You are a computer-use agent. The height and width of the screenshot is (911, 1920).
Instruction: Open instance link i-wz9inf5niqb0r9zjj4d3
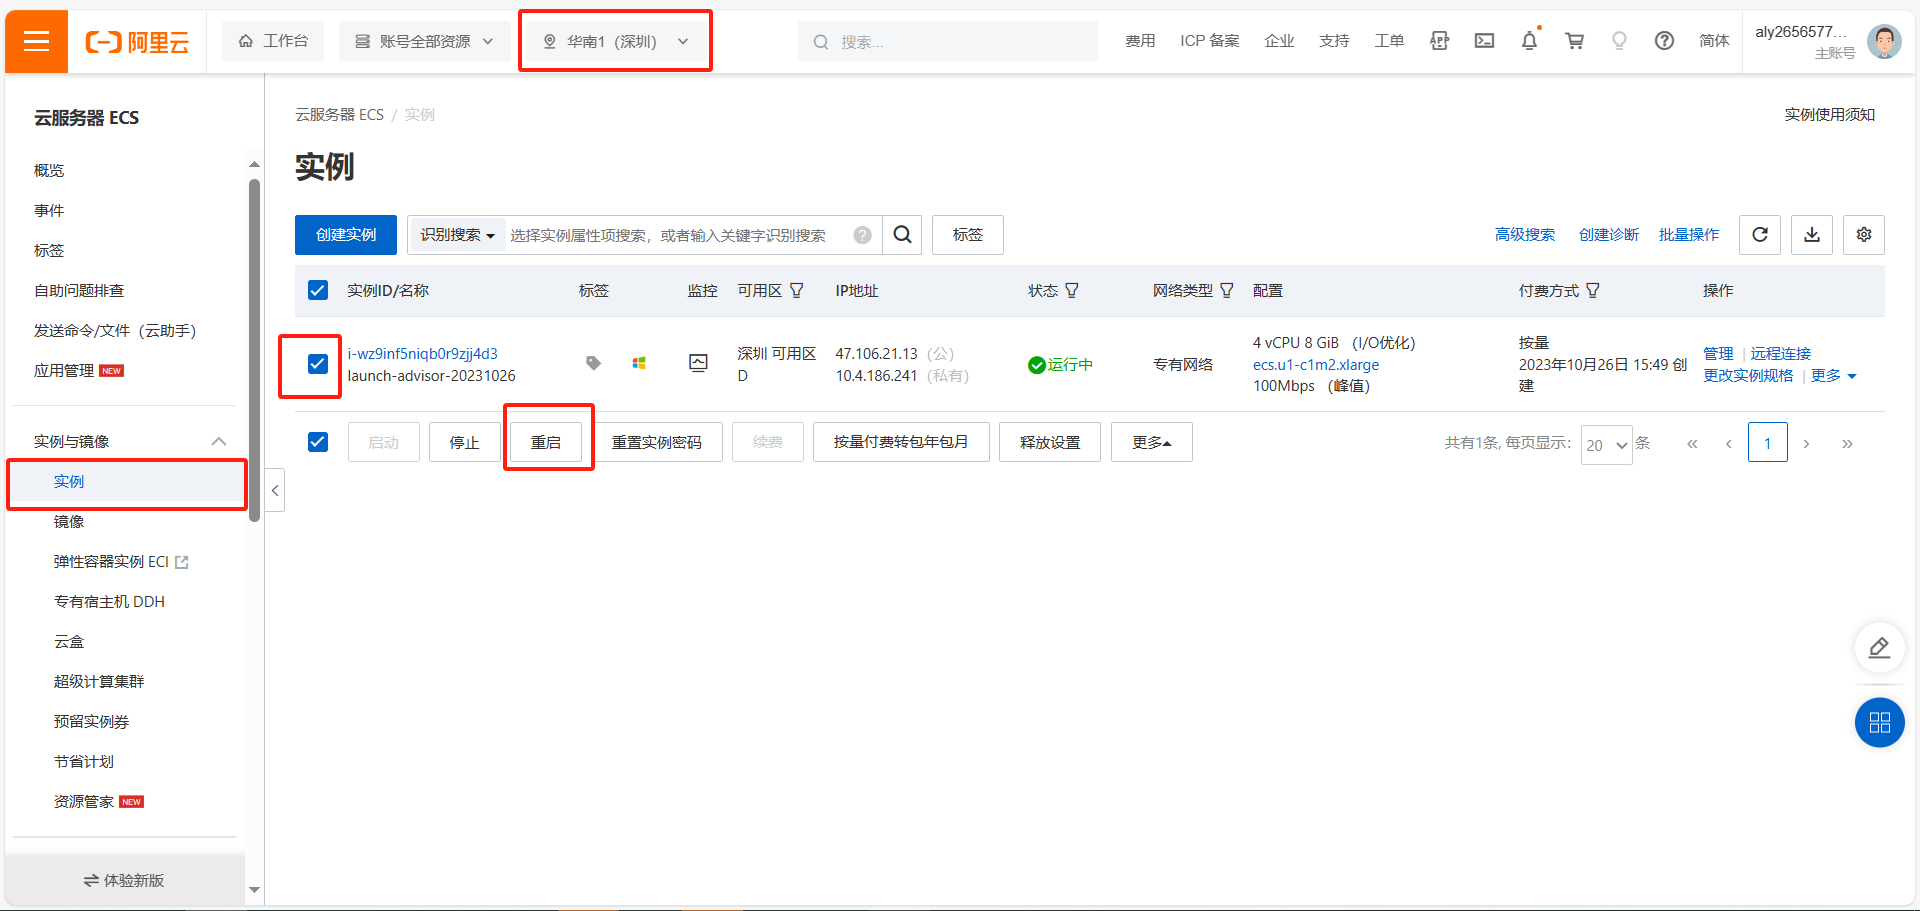coord(422,354)
